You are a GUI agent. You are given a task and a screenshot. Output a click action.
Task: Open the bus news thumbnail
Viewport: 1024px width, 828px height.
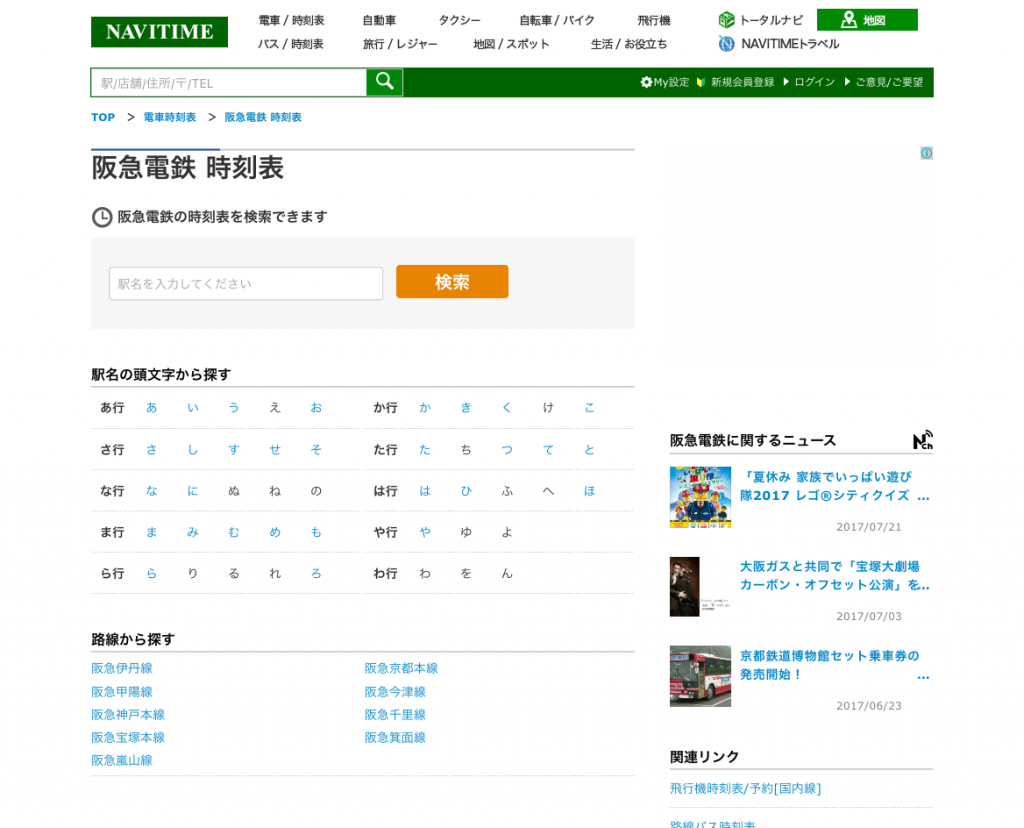(700, 676)
